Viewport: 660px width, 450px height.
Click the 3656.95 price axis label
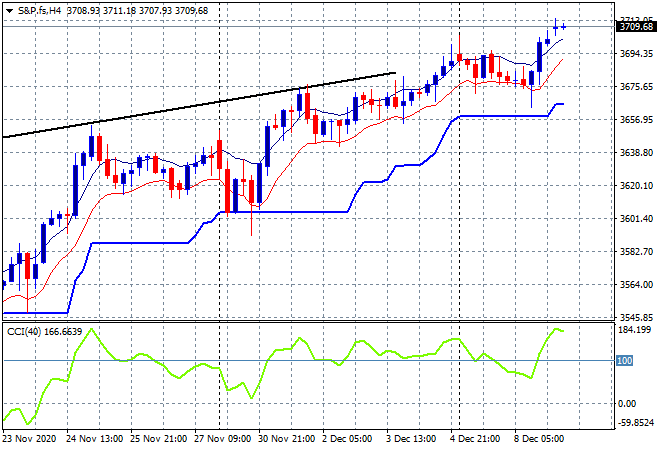point(636,120)
